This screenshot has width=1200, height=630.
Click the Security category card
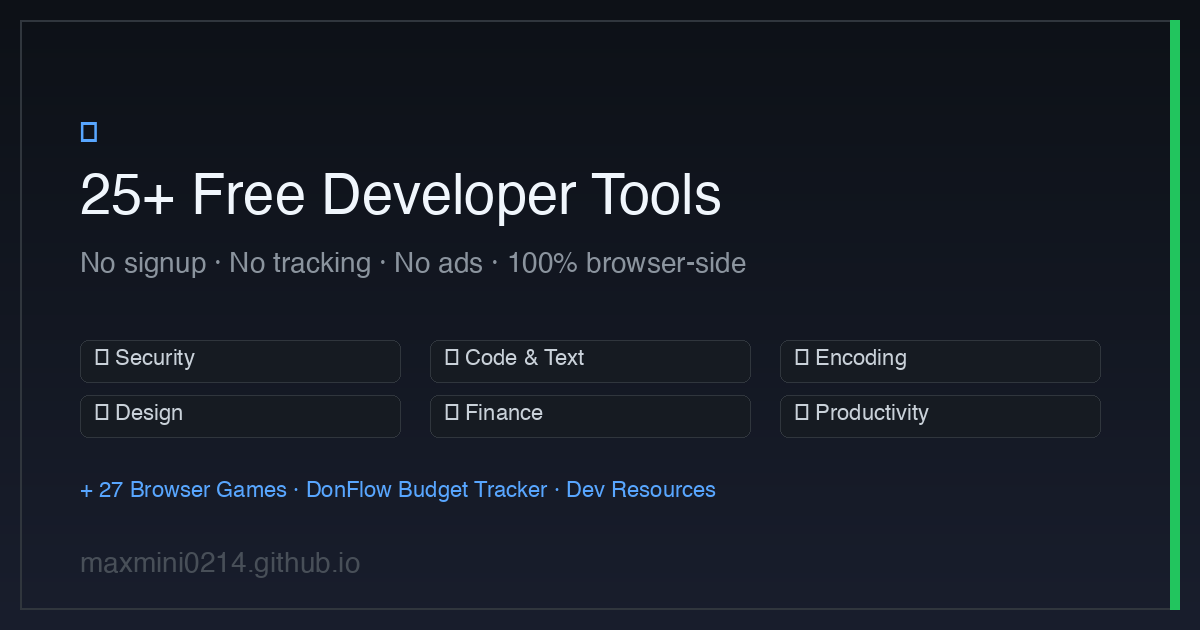(240, 361)
